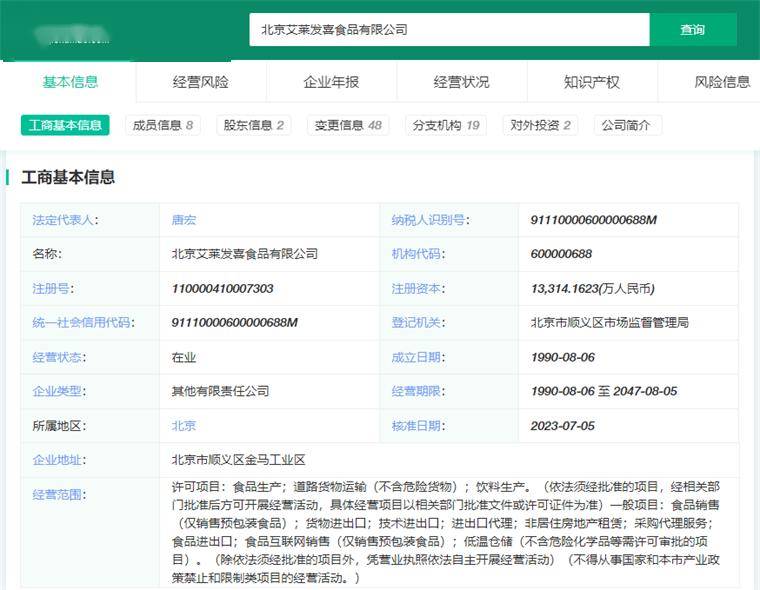Select the 工商基本信息 sub-tab
The image size is (760, 590).
(x=65, y=125)
